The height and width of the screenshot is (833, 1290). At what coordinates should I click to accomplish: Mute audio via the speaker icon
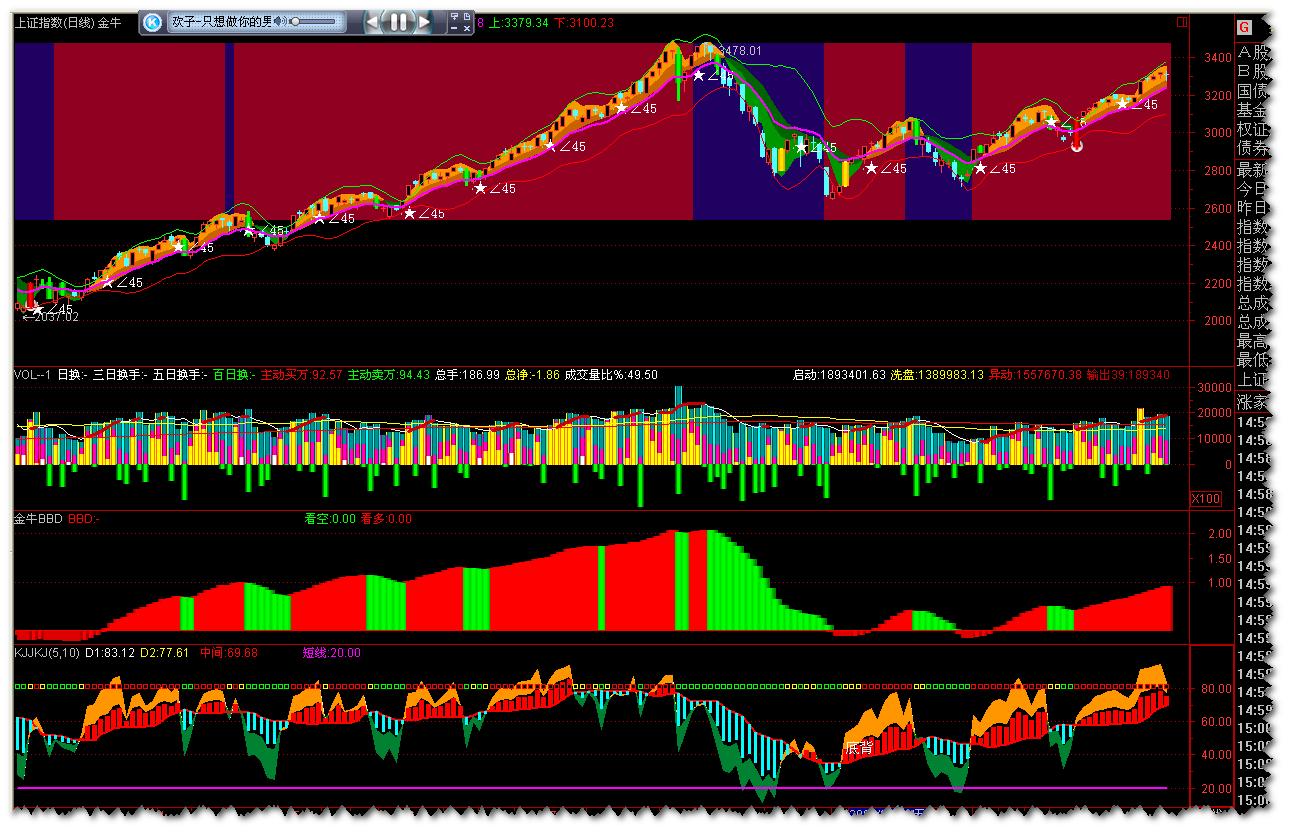click(279, 22)
